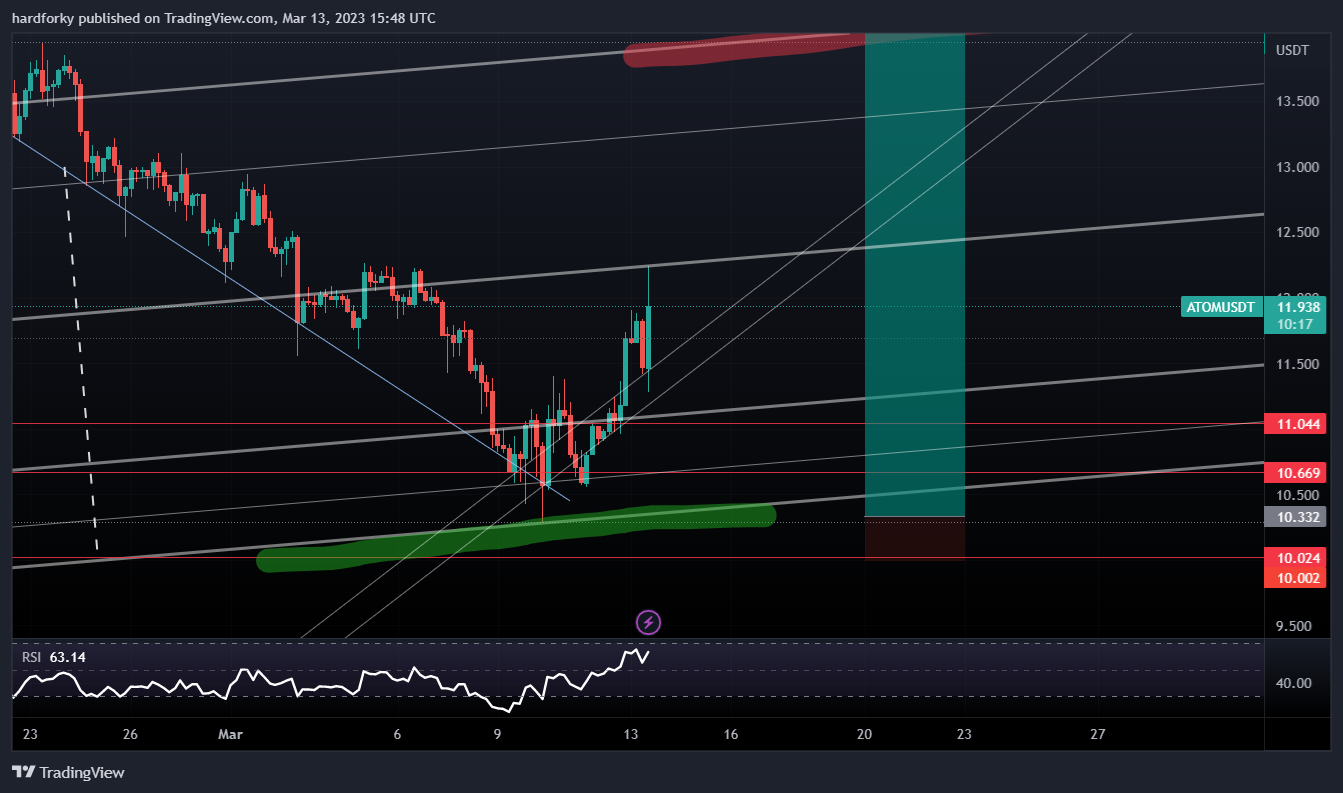Click the RSI indicator label
Screen dimensions: 1343x793
32,657
